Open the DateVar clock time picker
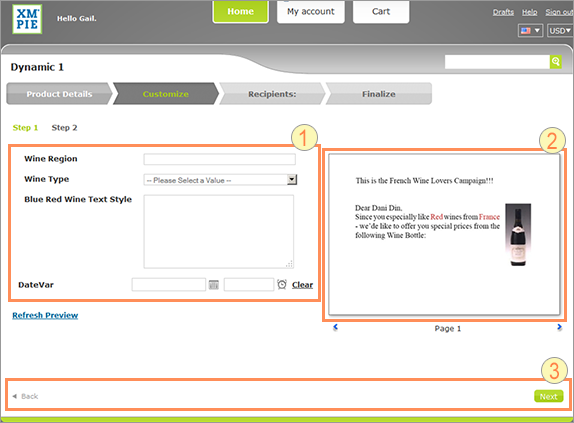Screen dimensions: 574x423 [x=282, y=284]
